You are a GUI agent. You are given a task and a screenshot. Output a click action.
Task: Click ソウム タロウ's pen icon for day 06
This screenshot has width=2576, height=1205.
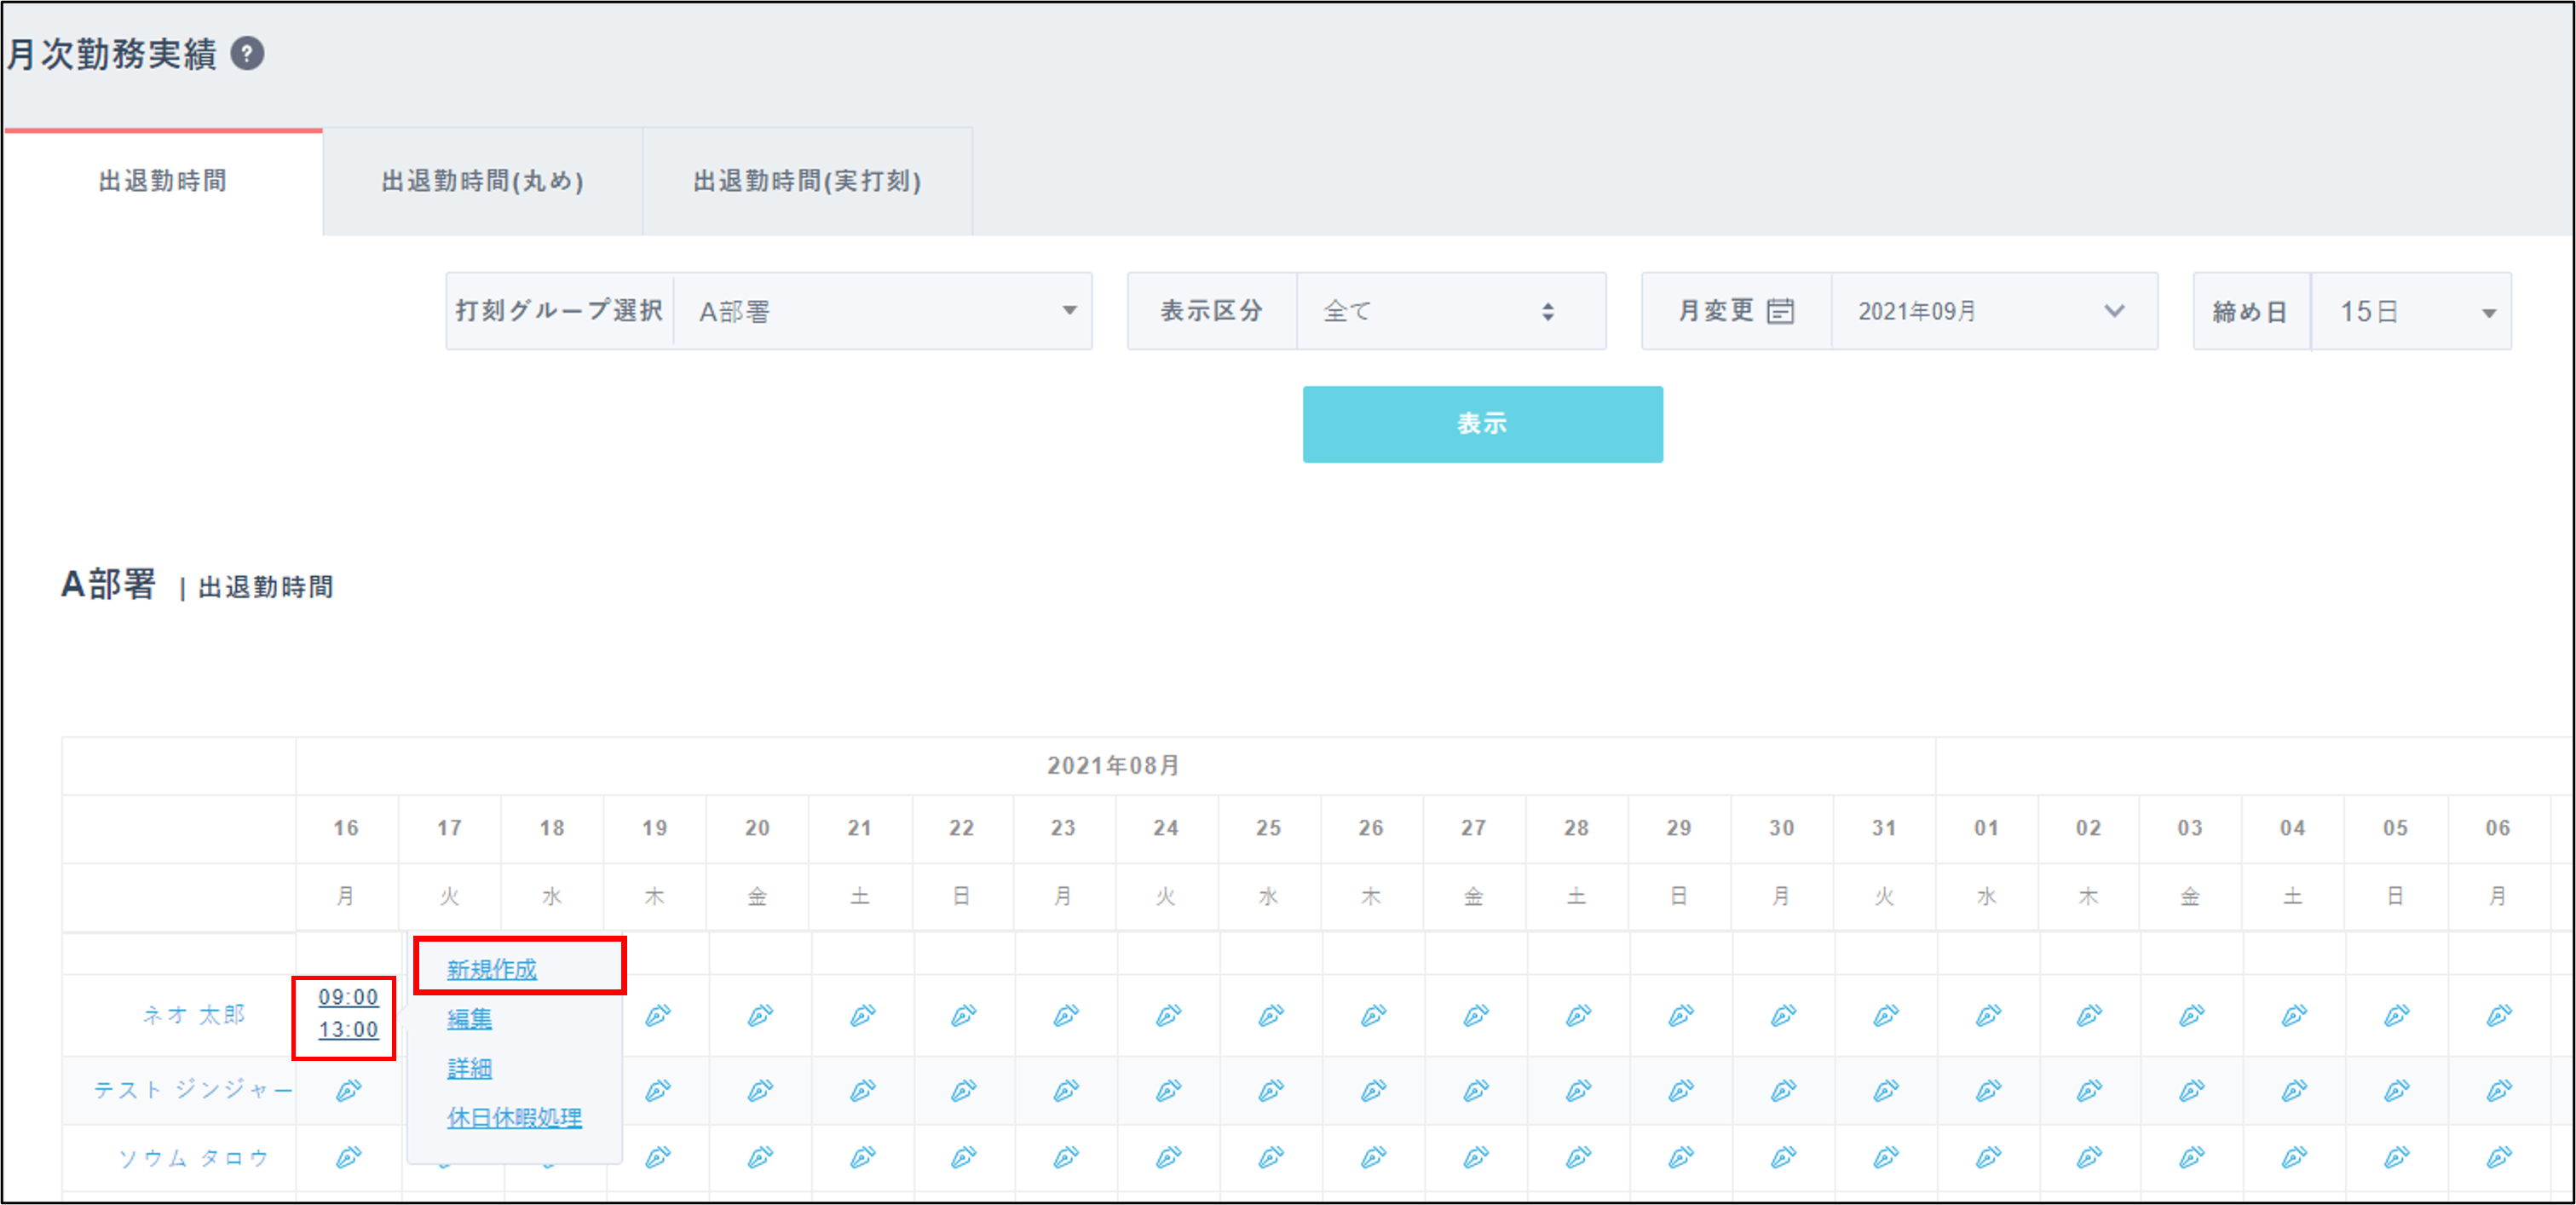click(2498, 1157)
